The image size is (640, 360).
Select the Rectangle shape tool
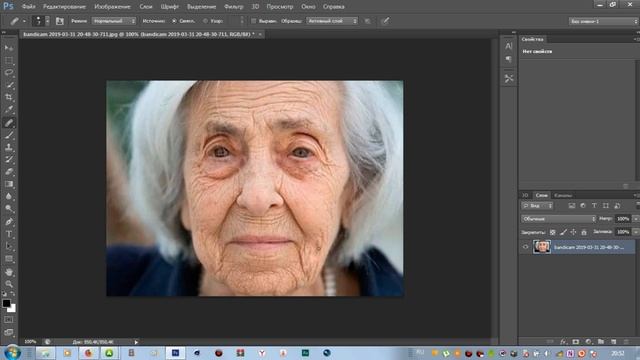[9, 259]
